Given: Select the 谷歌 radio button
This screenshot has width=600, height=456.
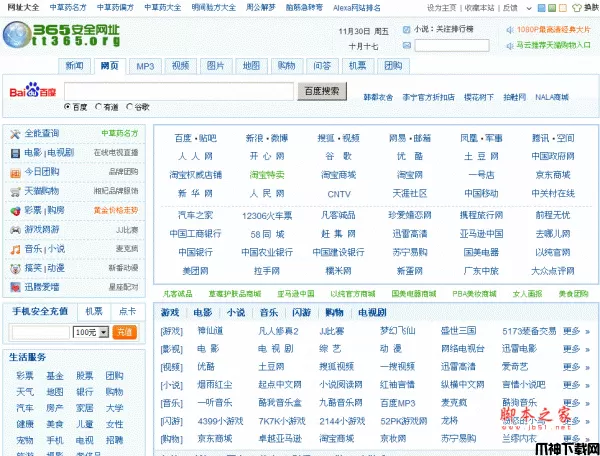Looking at the screenshot, I should (129, 106).
